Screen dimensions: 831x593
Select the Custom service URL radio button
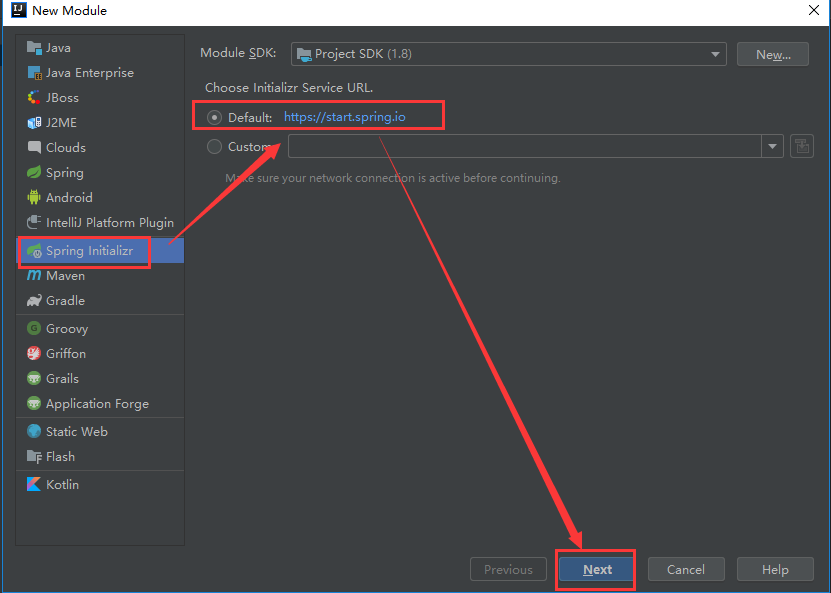(214, 146)
